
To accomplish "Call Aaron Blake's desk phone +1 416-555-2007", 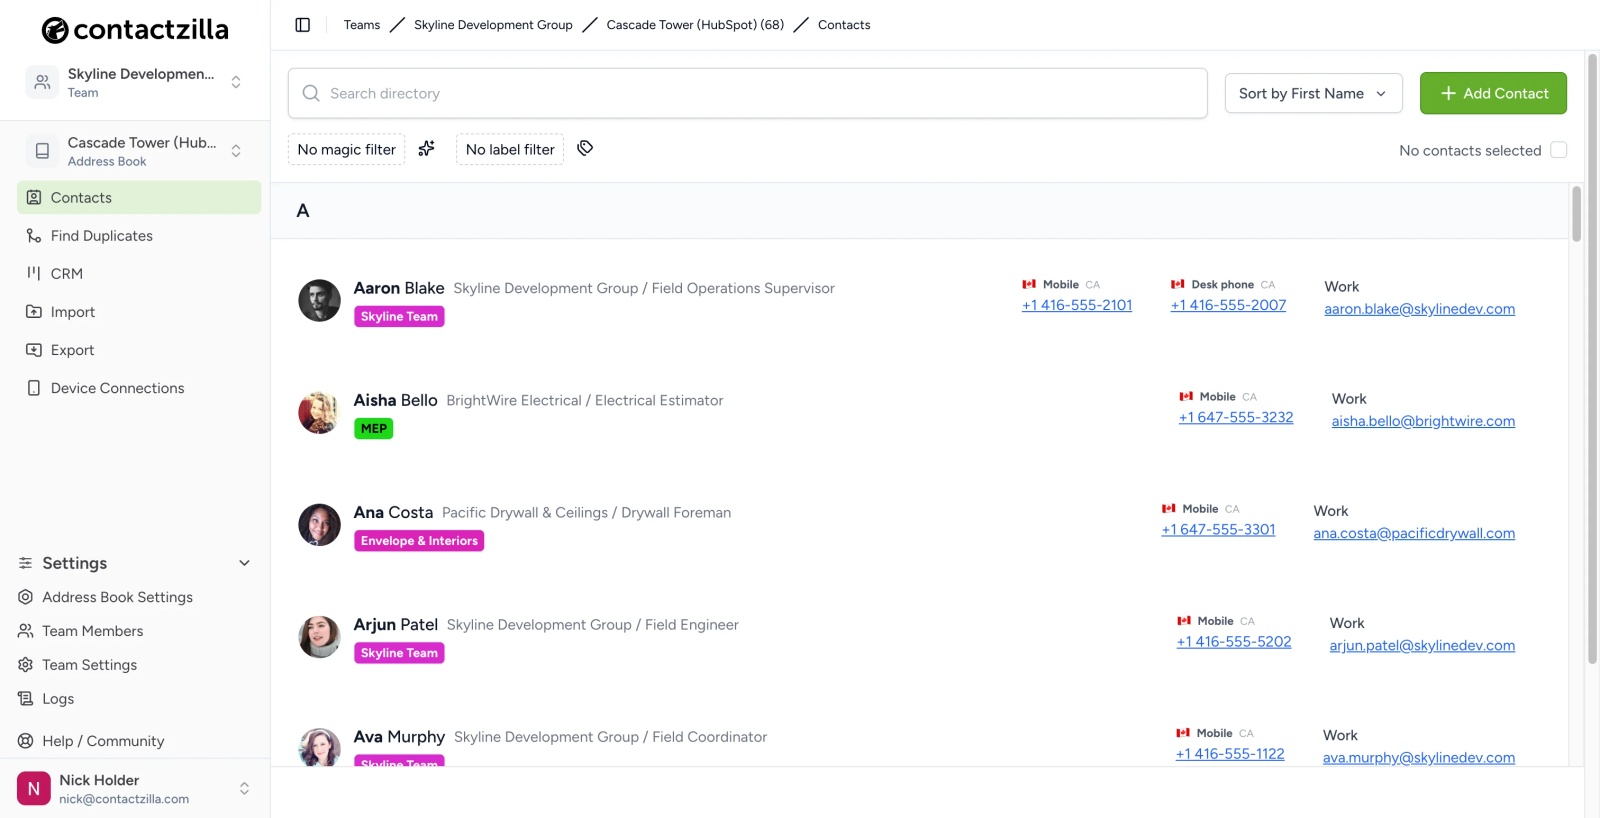I will [1228, 305].
